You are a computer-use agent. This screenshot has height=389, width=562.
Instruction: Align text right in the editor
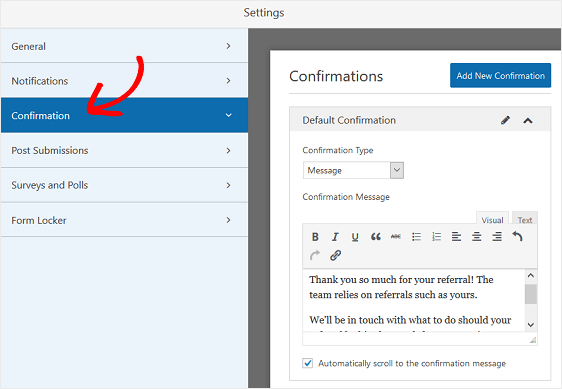[497, 237]
